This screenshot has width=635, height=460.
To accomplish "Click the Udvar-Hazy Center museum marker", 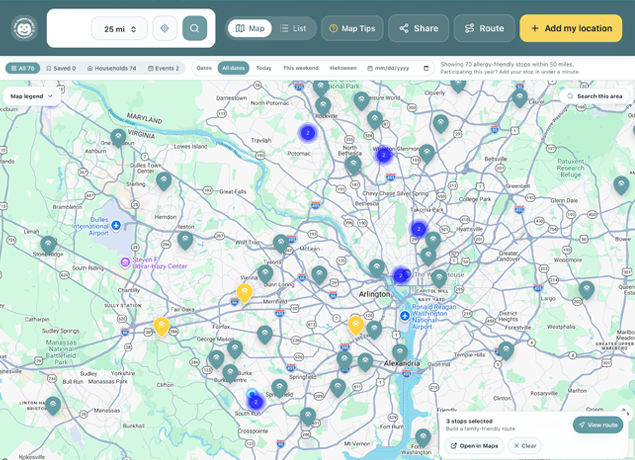I will pyautogui.click(x=125, y=262).
